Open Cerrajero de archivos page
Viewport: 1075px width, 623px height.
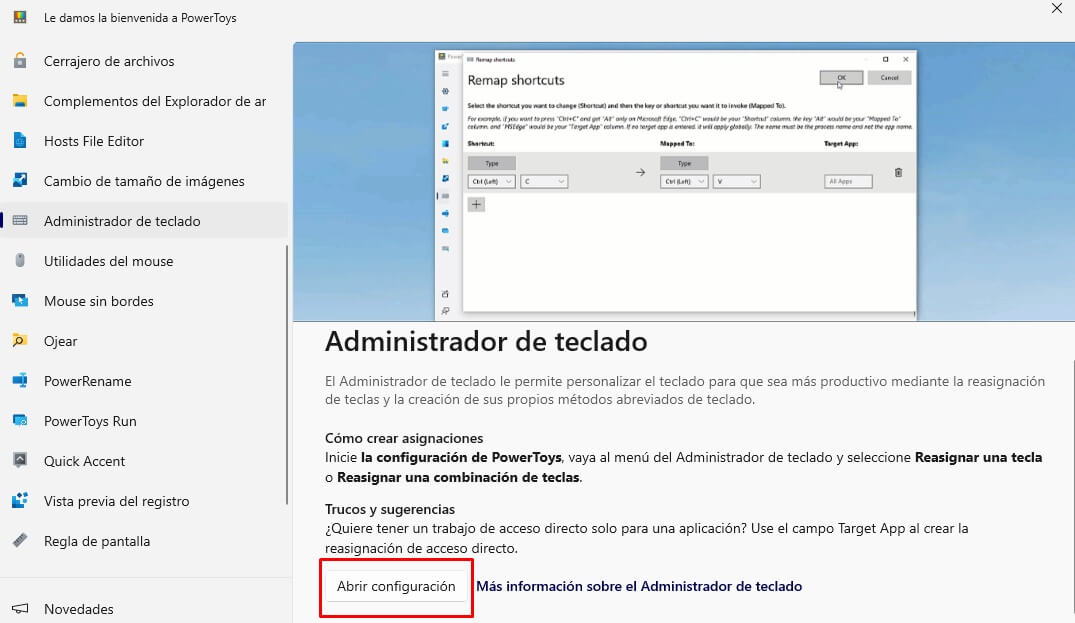144,61
